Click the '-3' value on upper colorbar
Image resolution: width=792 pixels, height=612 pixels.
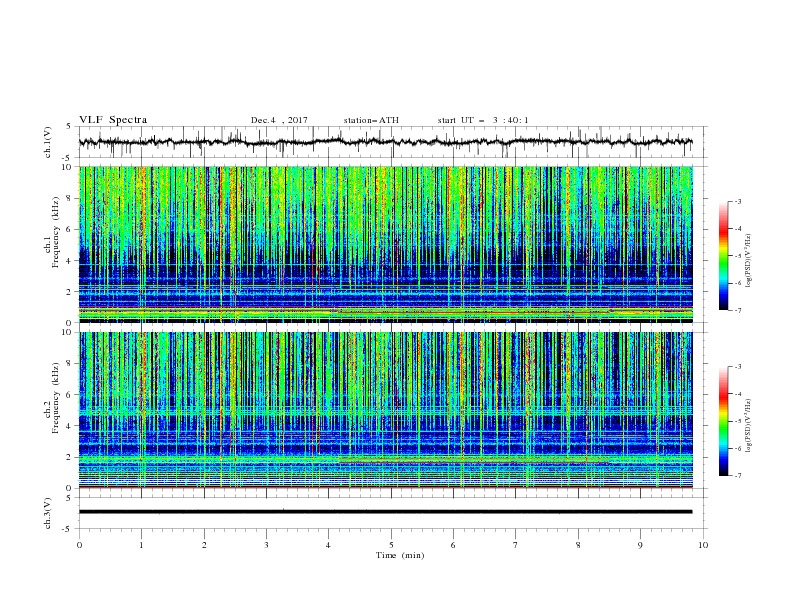pyautogui.click(x=737, y=201)
